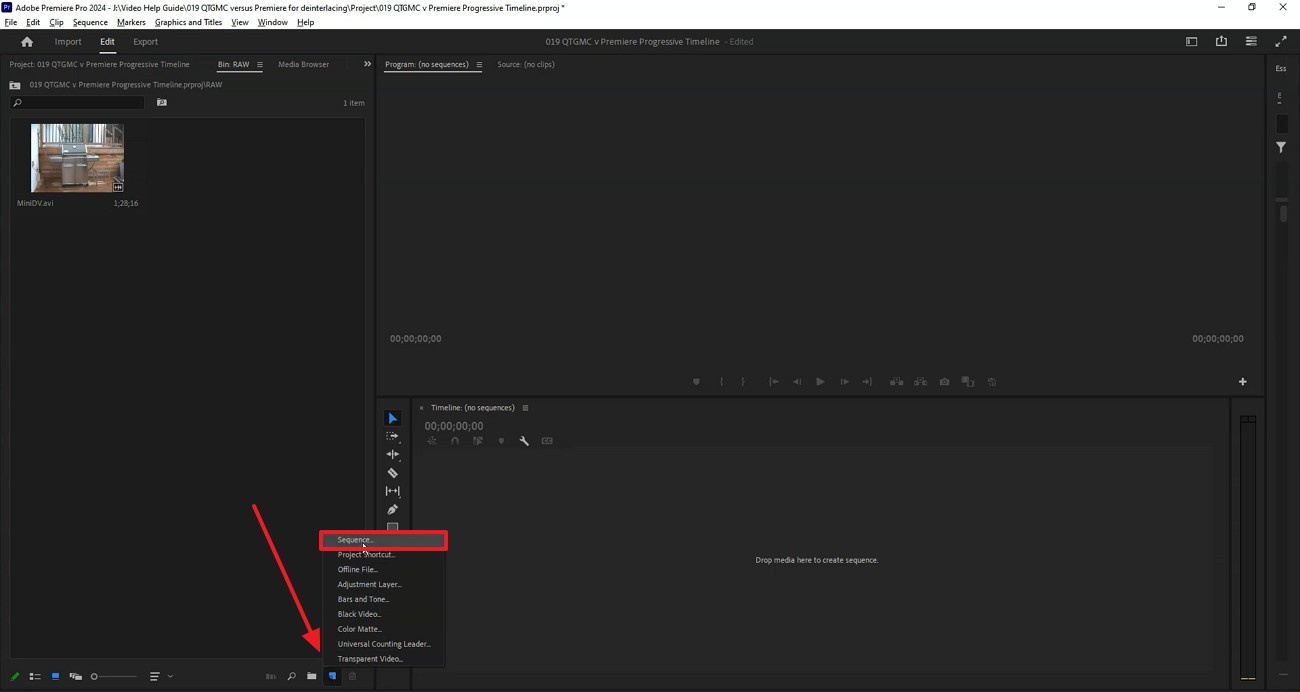Image resolution: width=1300 pixels, height=692 pixels.
Task: Switch bin to List View
Action: pos(35,676)
